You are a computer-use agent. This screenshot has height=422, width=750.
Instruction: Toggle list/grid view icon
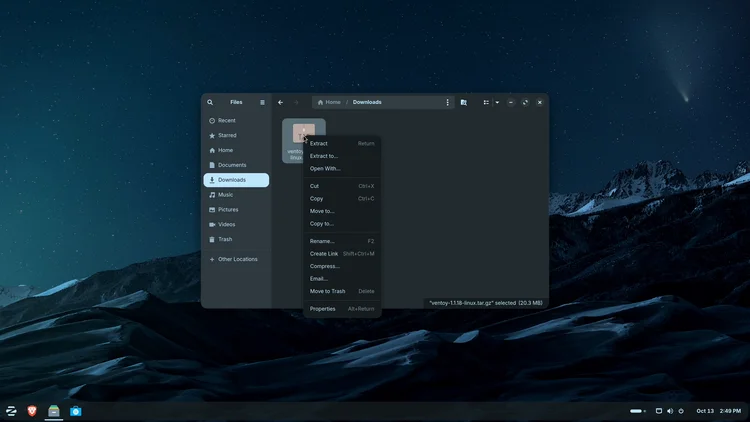tap(486, 102)
